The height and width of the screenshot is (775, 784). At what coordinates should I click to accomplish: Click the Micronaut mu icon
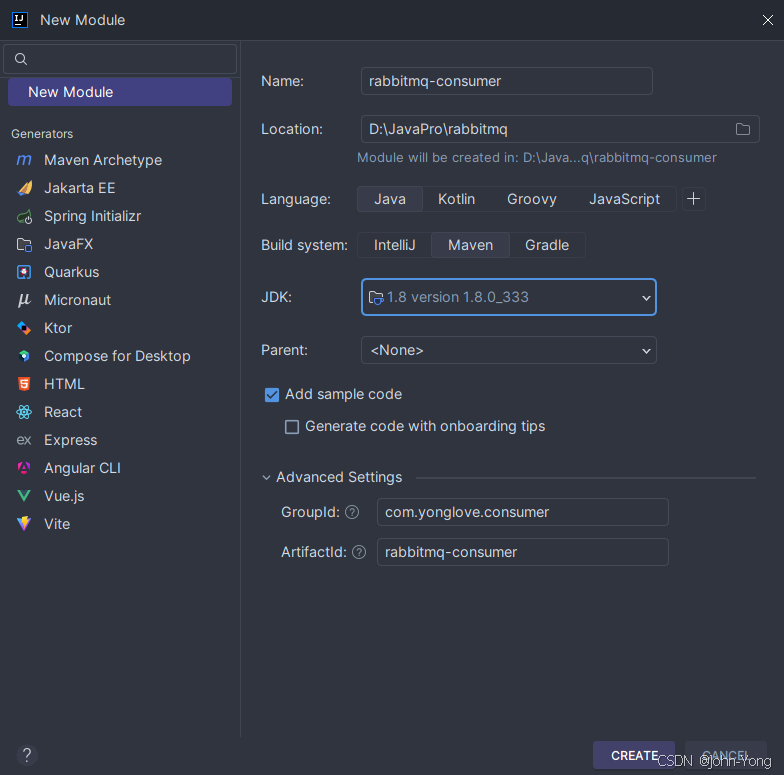(24, 300)
